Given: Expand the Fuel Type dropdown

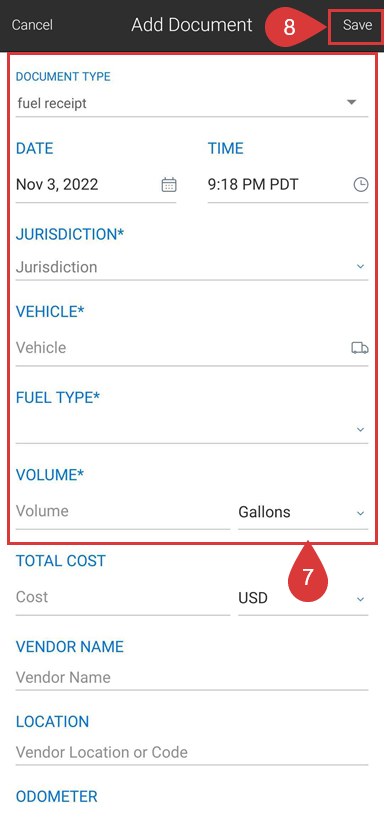Looking at the screenshot, I should pyautogui.click(x=192, y=429).
